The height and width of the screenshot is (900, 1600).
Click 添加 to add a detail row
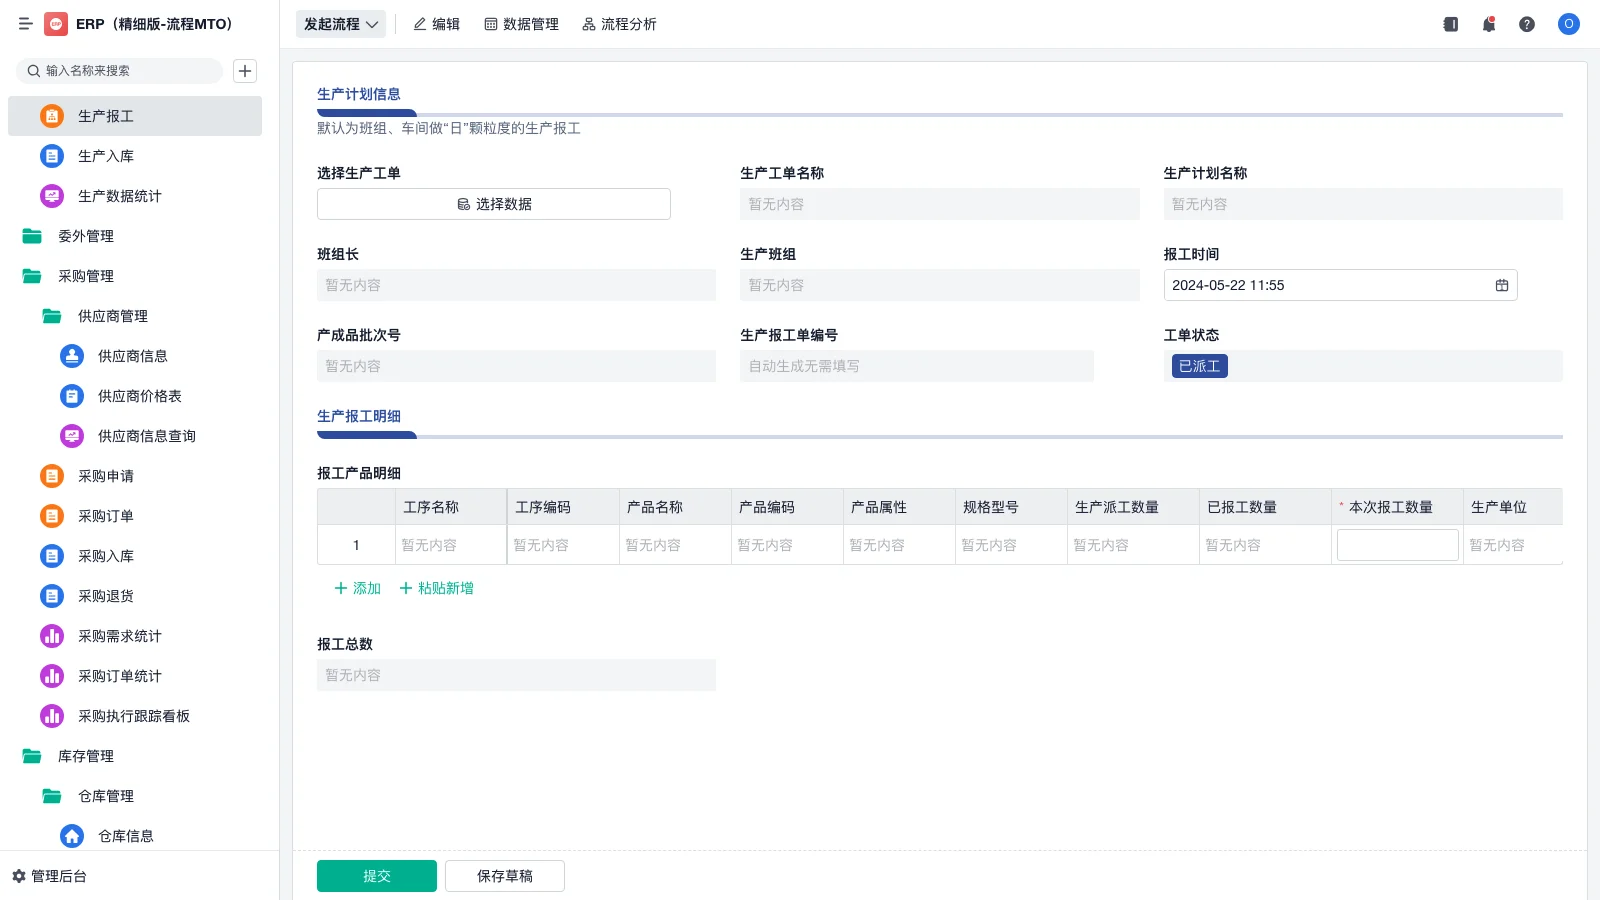click(x=356, y=588)
